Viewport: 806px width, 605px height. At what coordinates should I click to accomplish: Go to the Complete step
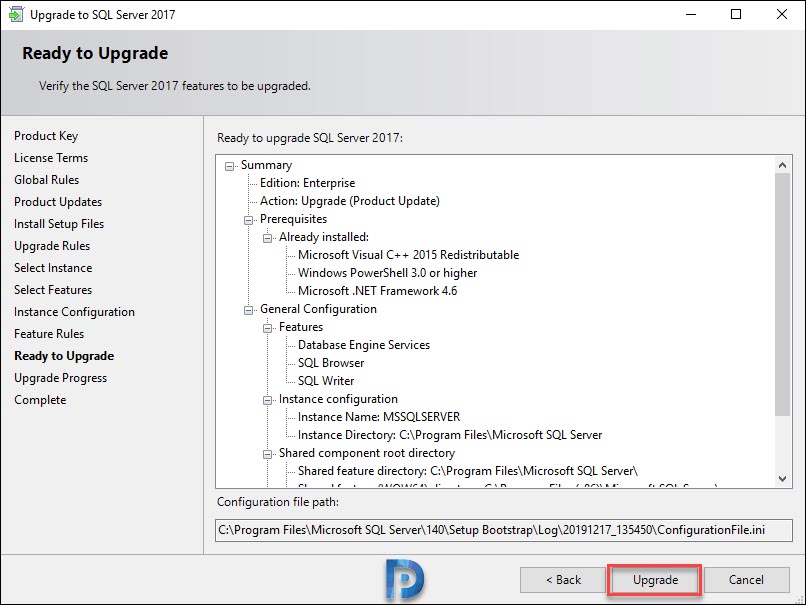tap(40, 400)
